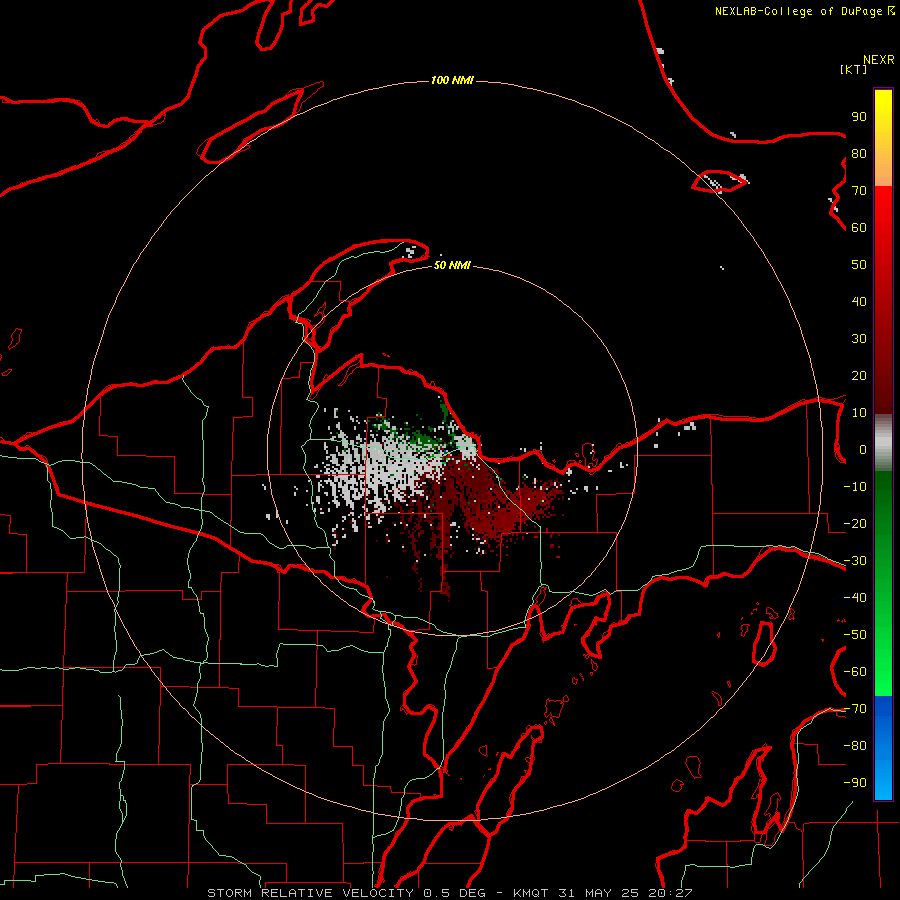Image resolution: width=900 pixels, height=900 pixels.
Task: Click the -60 value on the velocity scale
Action: tap(855, 672)
